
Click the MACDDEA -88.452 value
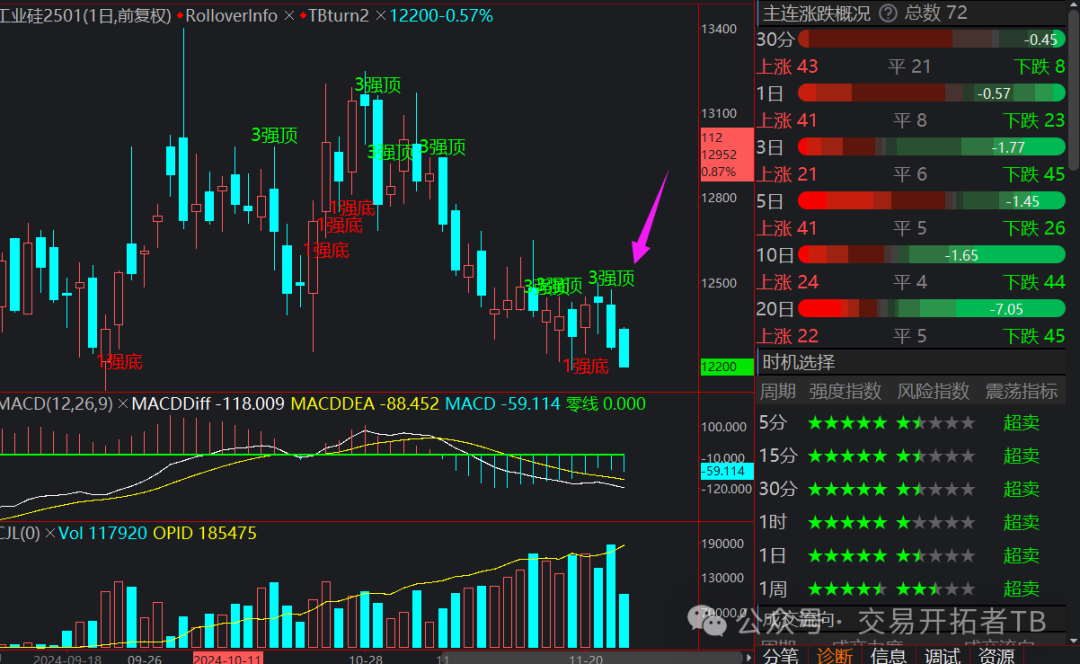365,404
